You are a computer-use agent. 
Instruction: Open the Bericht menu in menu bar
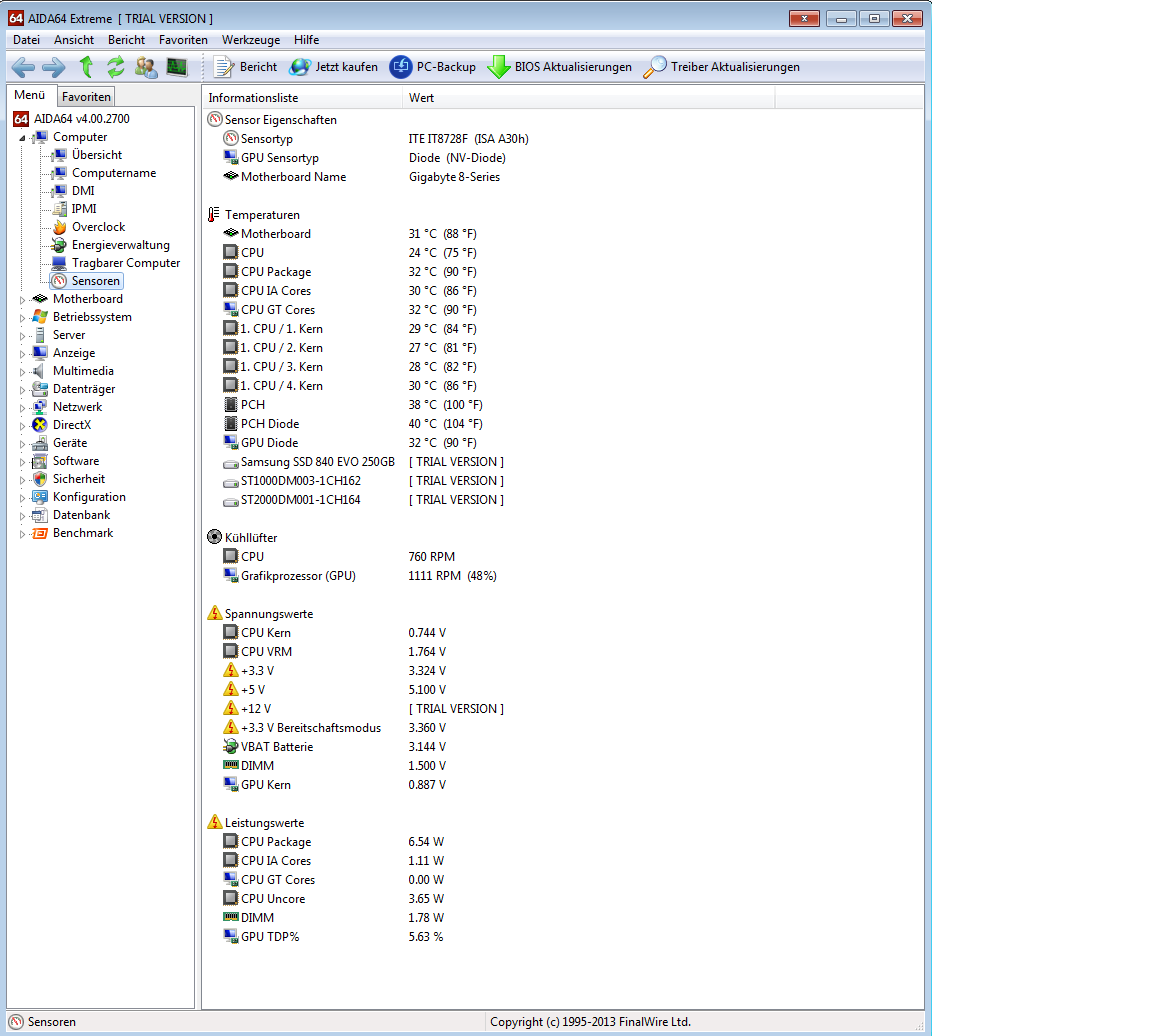click(x=126, y=40)
